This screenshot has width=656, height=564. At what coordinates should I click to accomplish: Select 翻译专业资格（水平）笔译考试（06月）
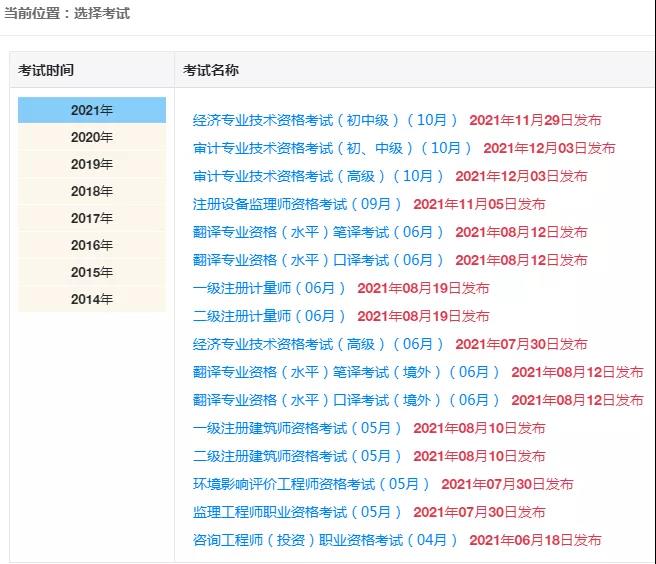[x=318, y=232]
